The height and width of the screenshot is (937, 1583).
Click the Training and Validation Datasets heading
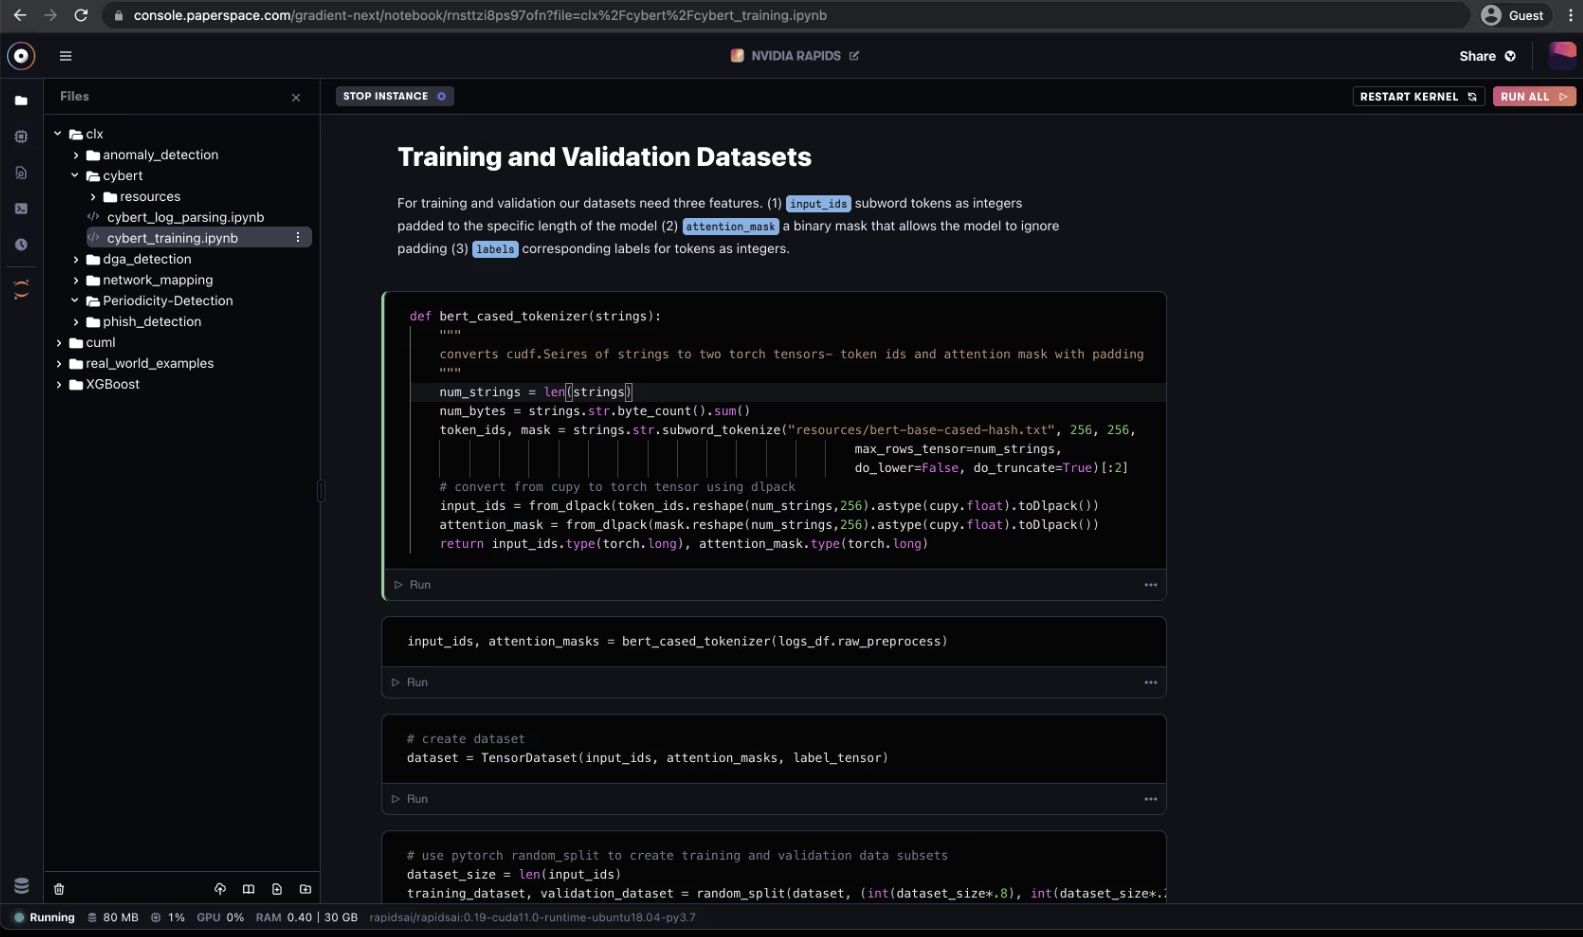pyautogui.click(x=604, y=157)
